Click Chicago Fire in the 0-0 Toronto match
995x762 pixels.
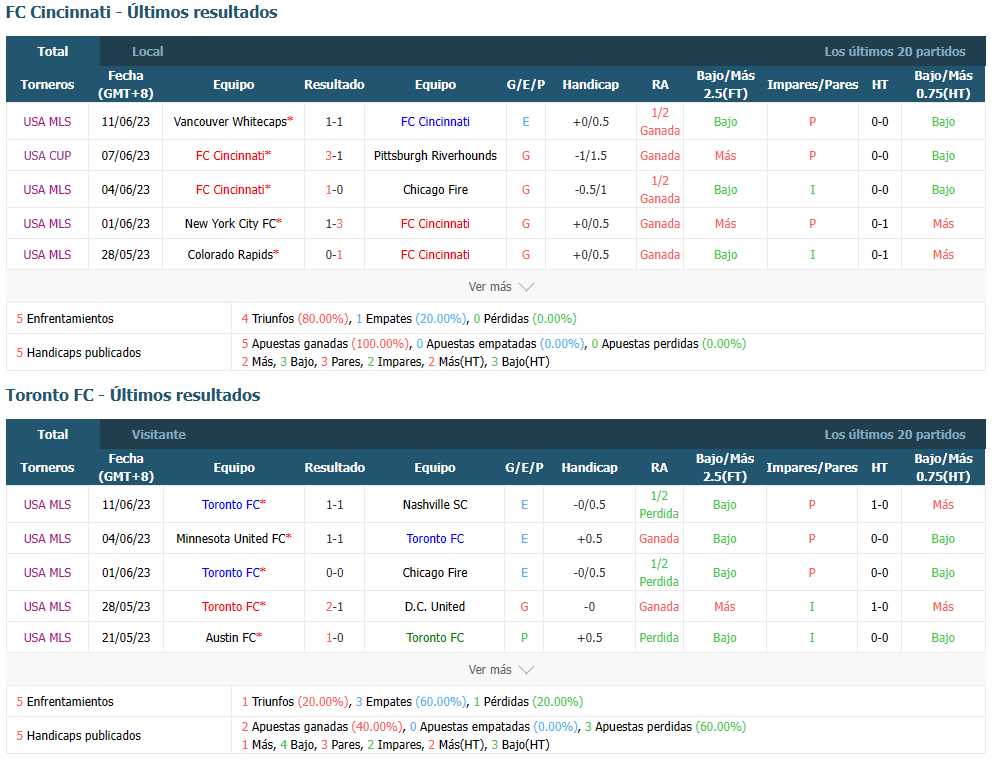(435, 573)
